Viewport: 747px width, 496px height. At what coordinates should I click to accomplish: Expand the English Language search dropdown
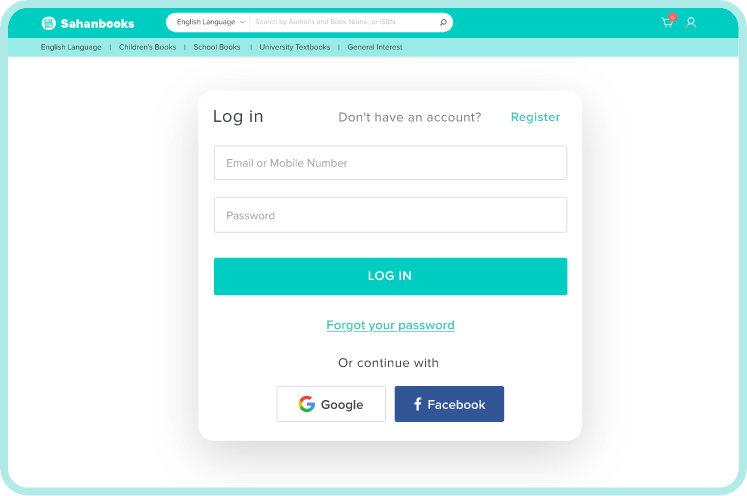coord(210,22)
